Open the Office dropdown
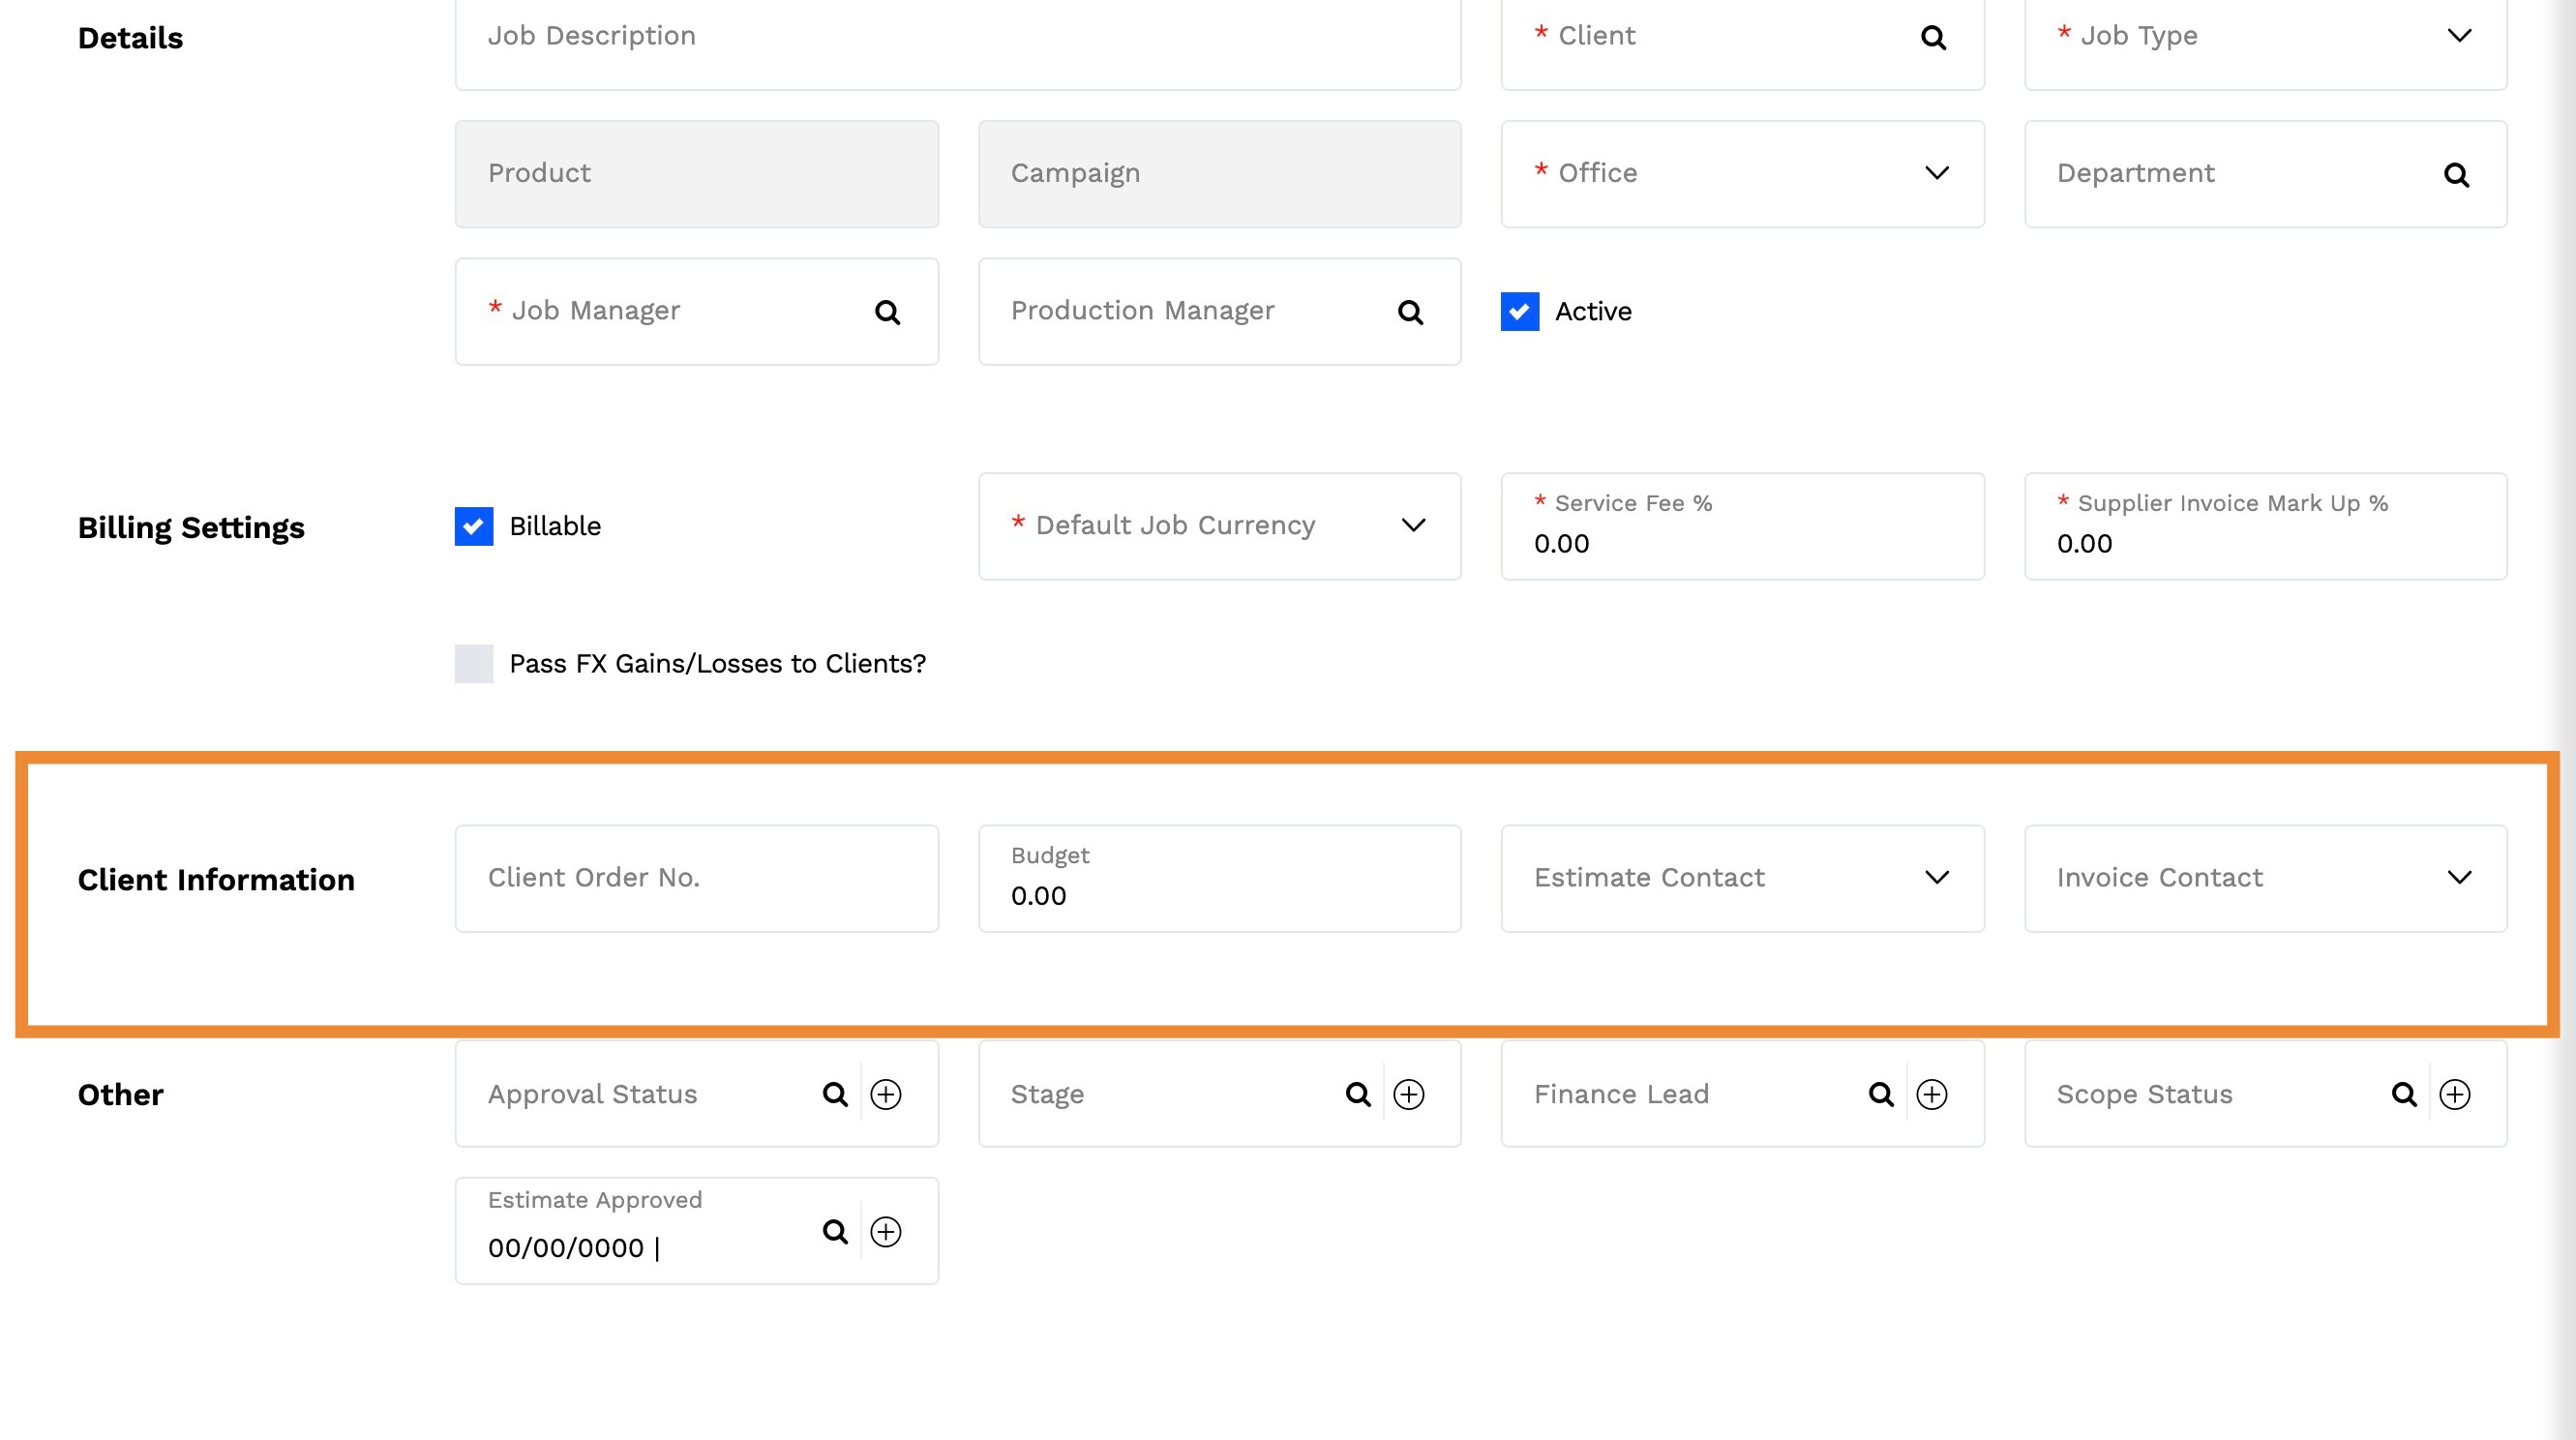 pyautogui.click(x=1936, y=173)
